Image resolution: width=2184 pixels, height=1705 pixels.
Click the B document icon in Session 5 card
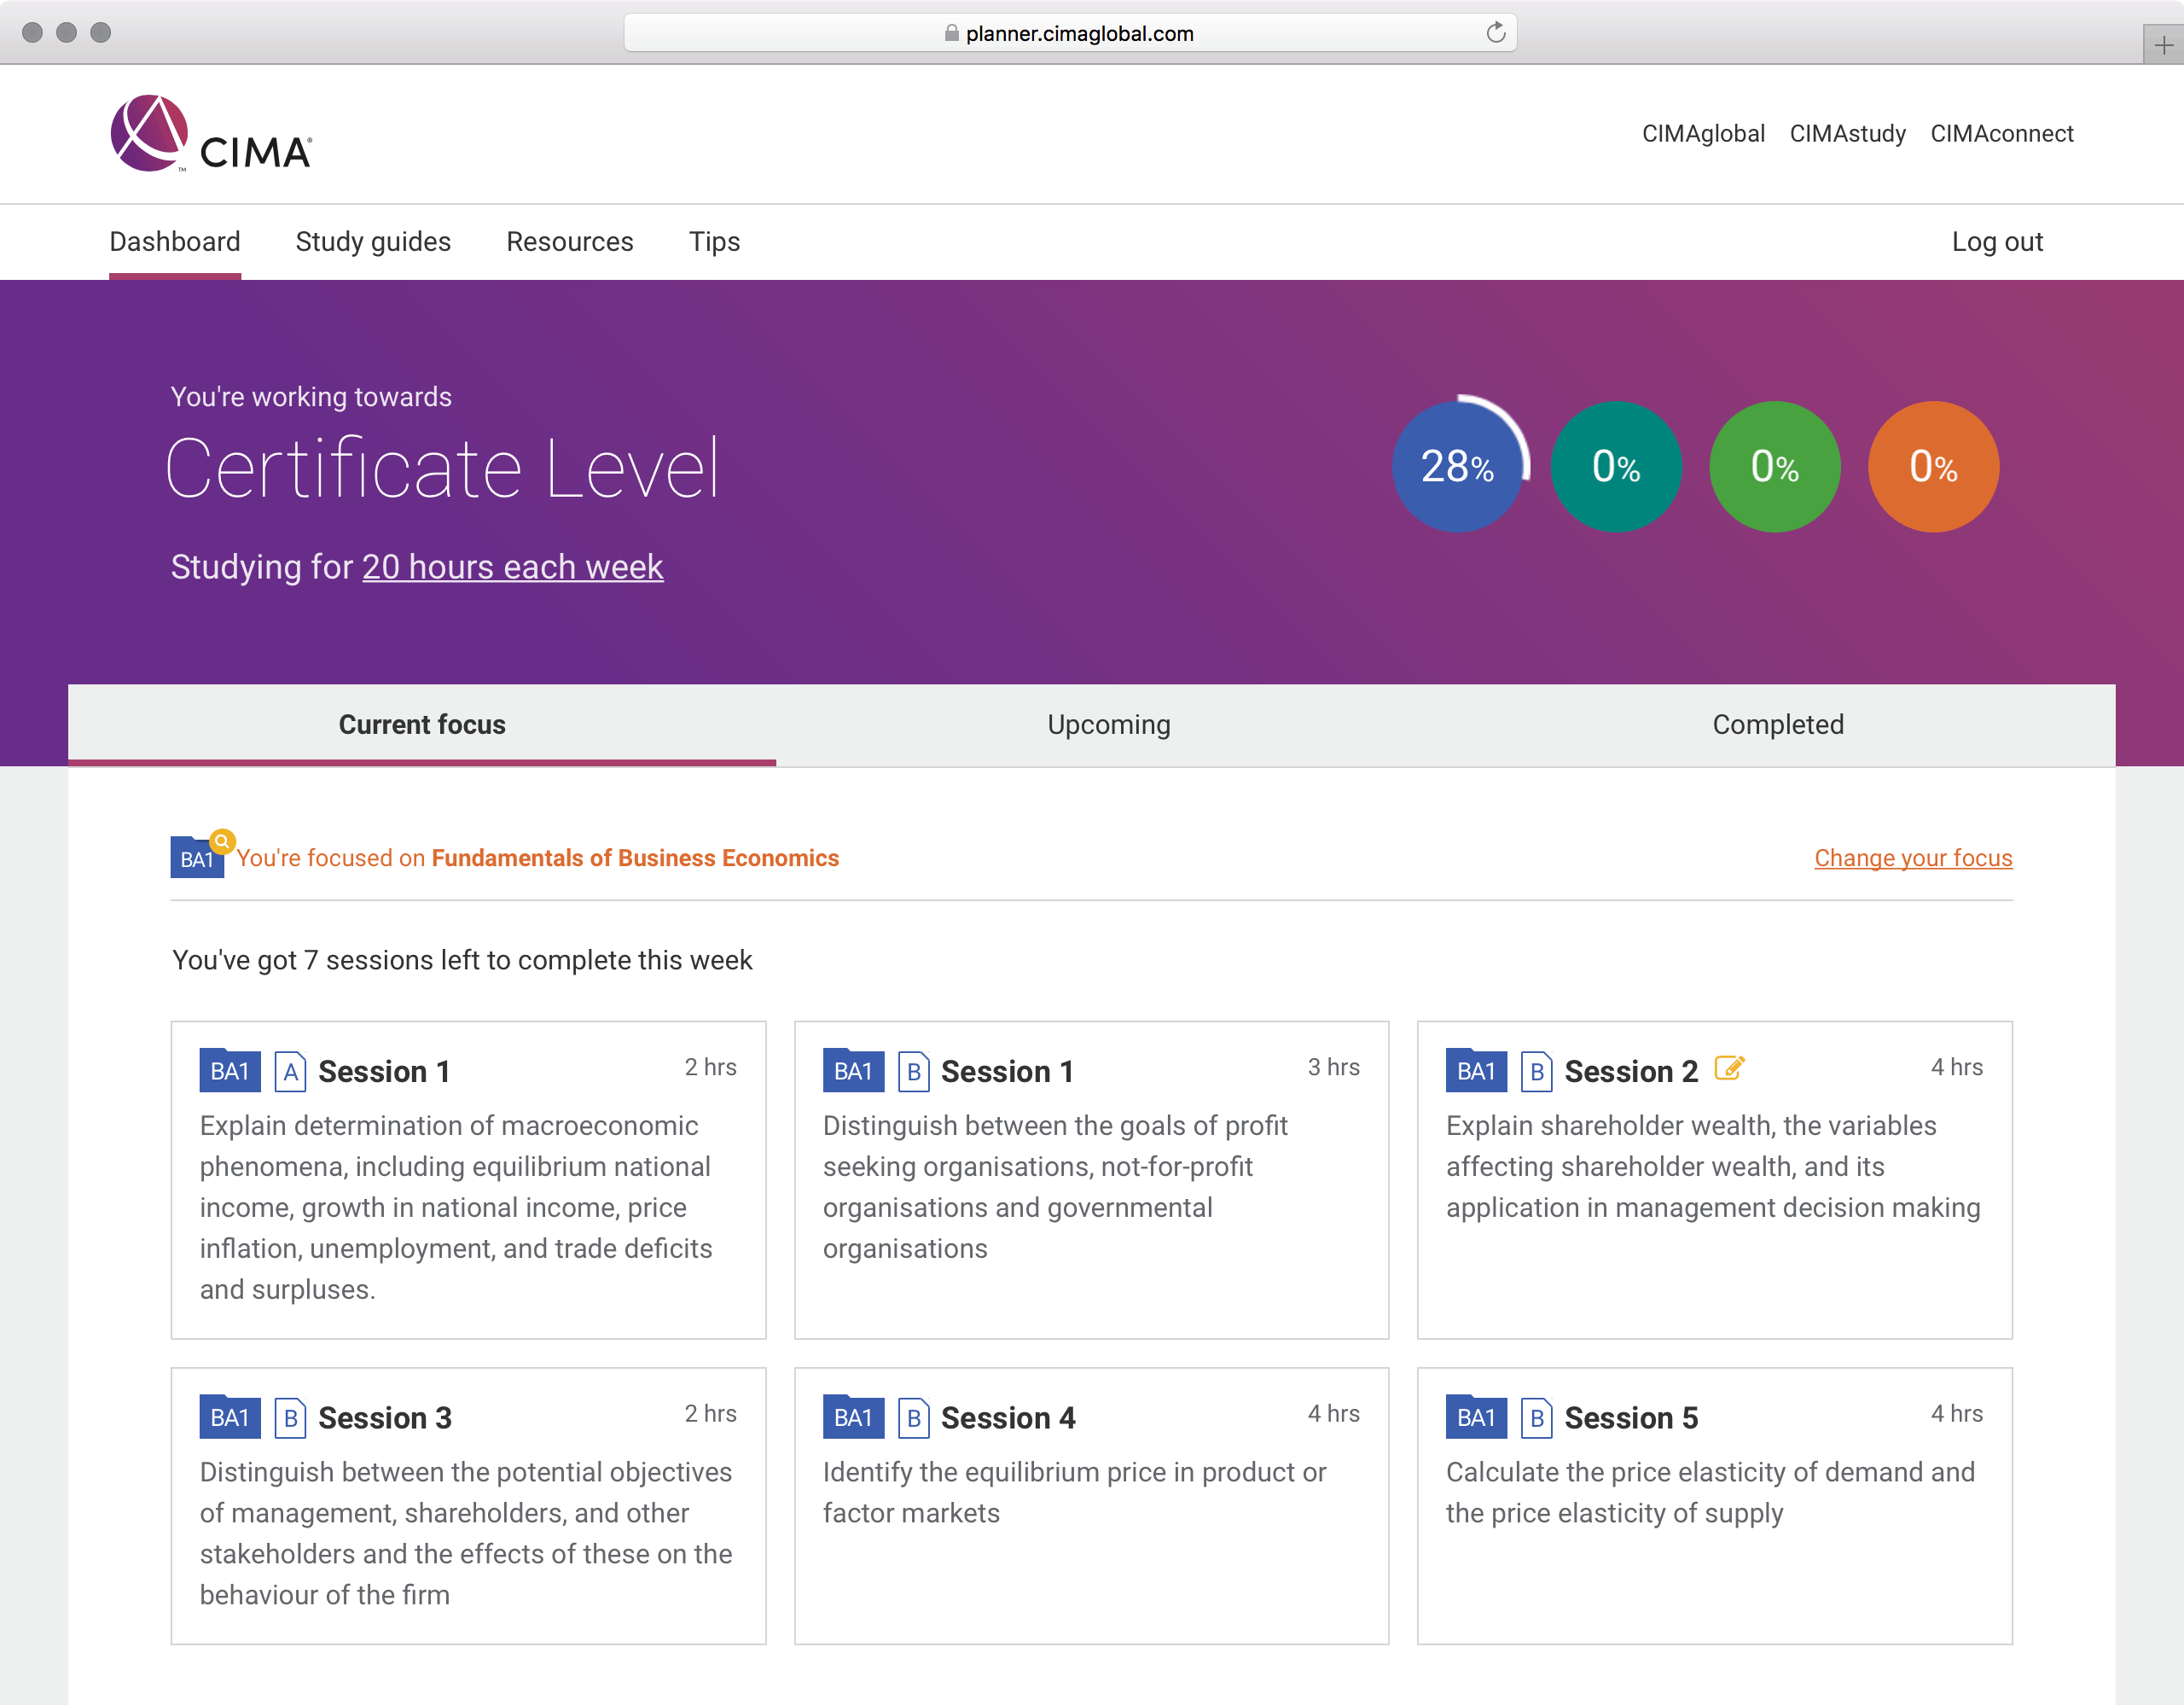click(1536, 1418)
